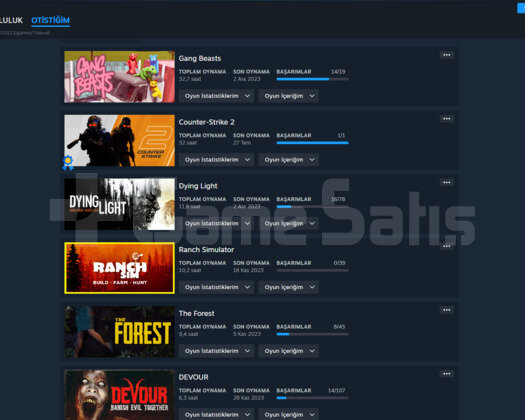
Task: Click DEVOUR achievements progress bar
Action: coord(312,398)
